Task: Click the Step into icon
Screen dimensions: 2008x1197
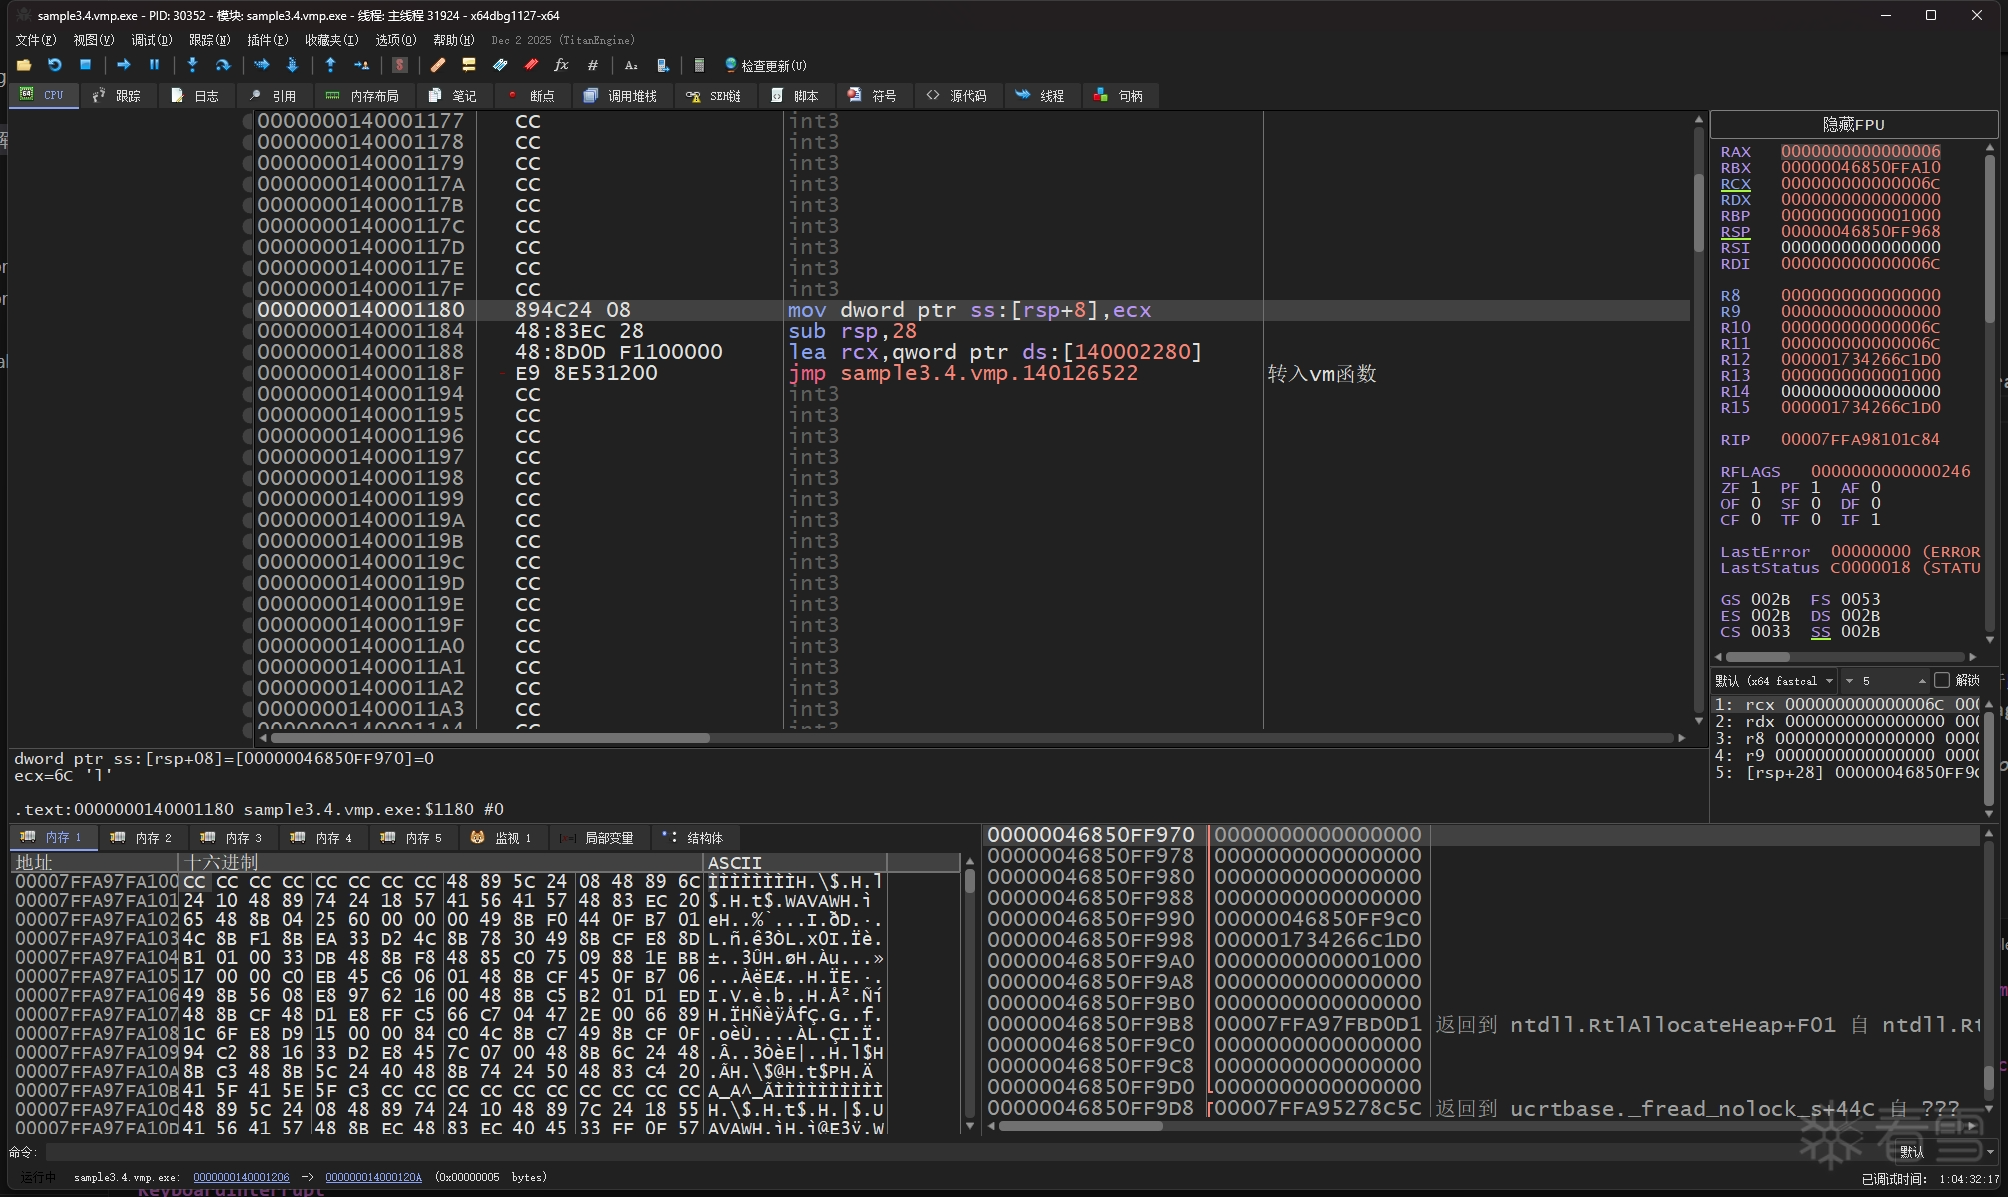Action: (x=192, y=65)
